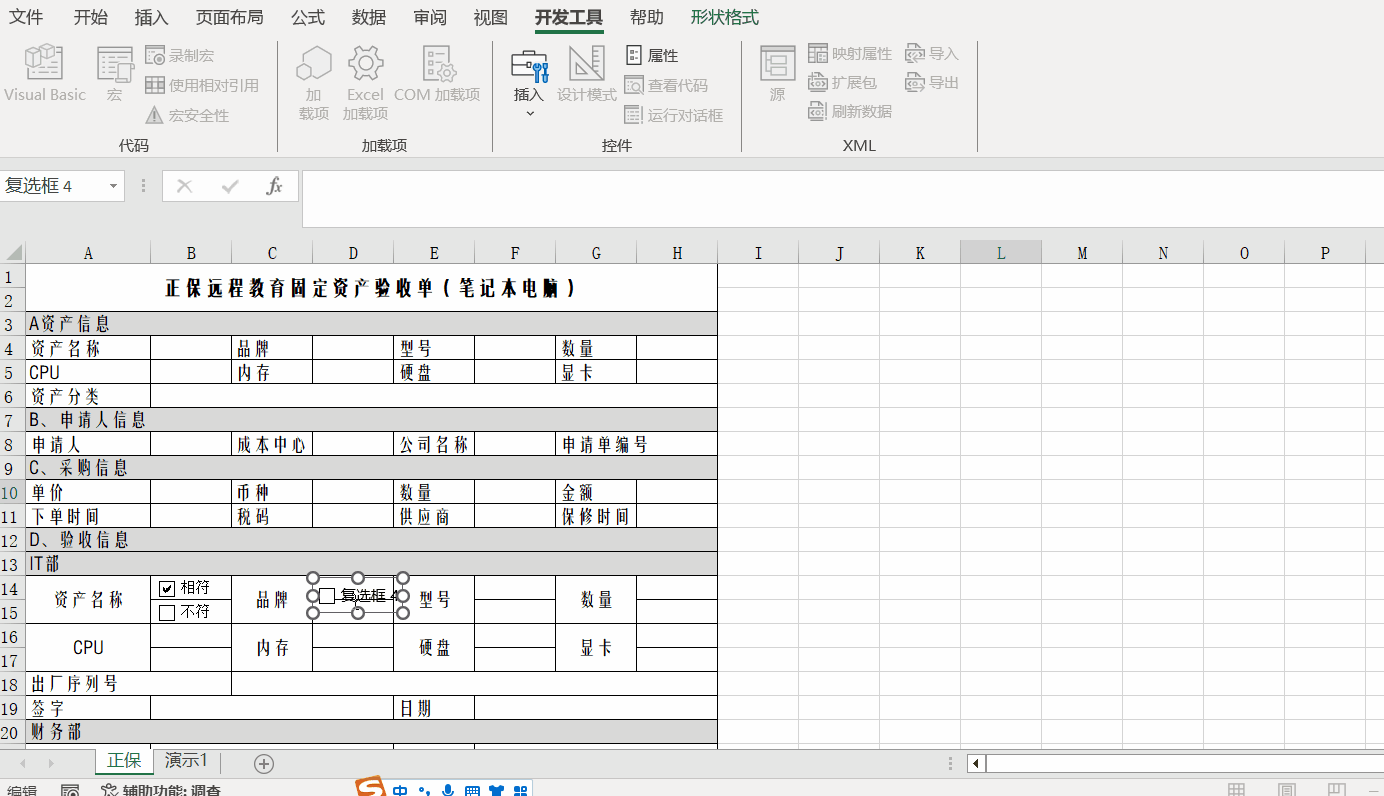Viewport: 1384px width, 796px height.
Task: Check the 不符 checkbox
Action: (x=167, y=612)
